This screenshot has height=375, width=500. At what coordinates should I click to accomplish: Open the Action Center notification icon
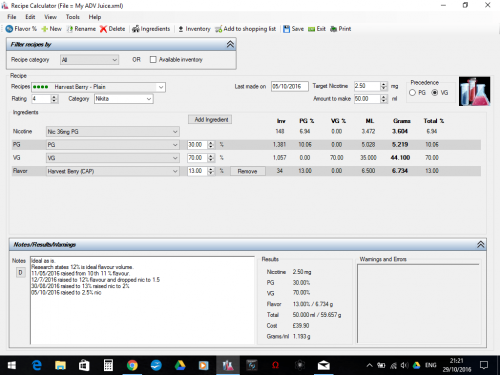pos(484,365)
